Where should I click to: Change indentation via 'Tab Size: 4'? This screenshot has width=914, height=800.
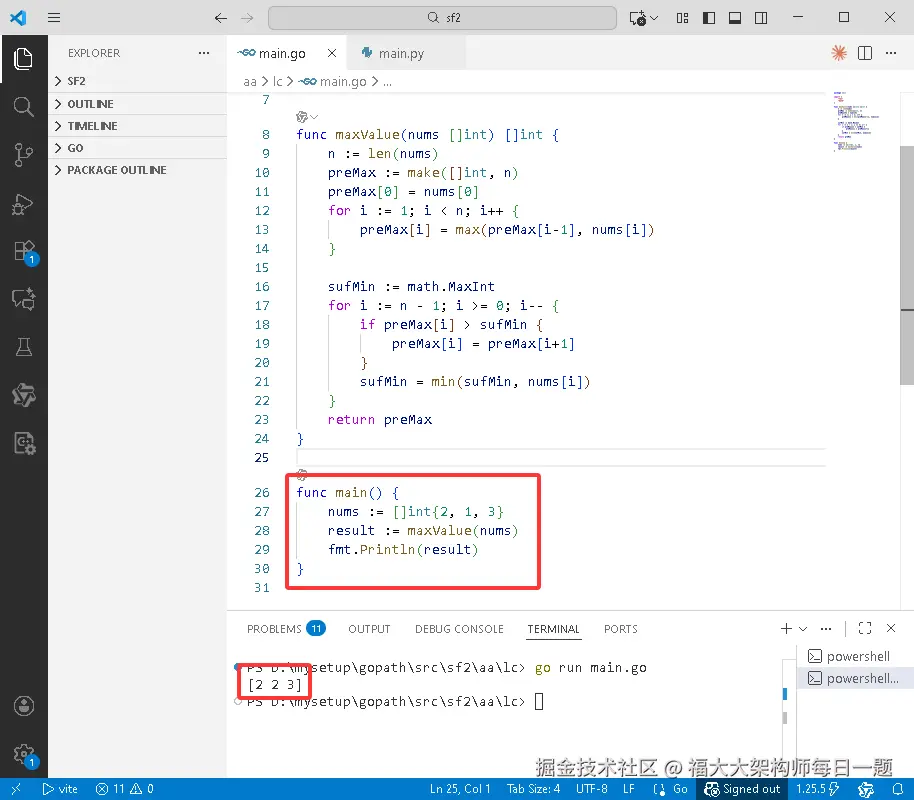coord(533,789)
